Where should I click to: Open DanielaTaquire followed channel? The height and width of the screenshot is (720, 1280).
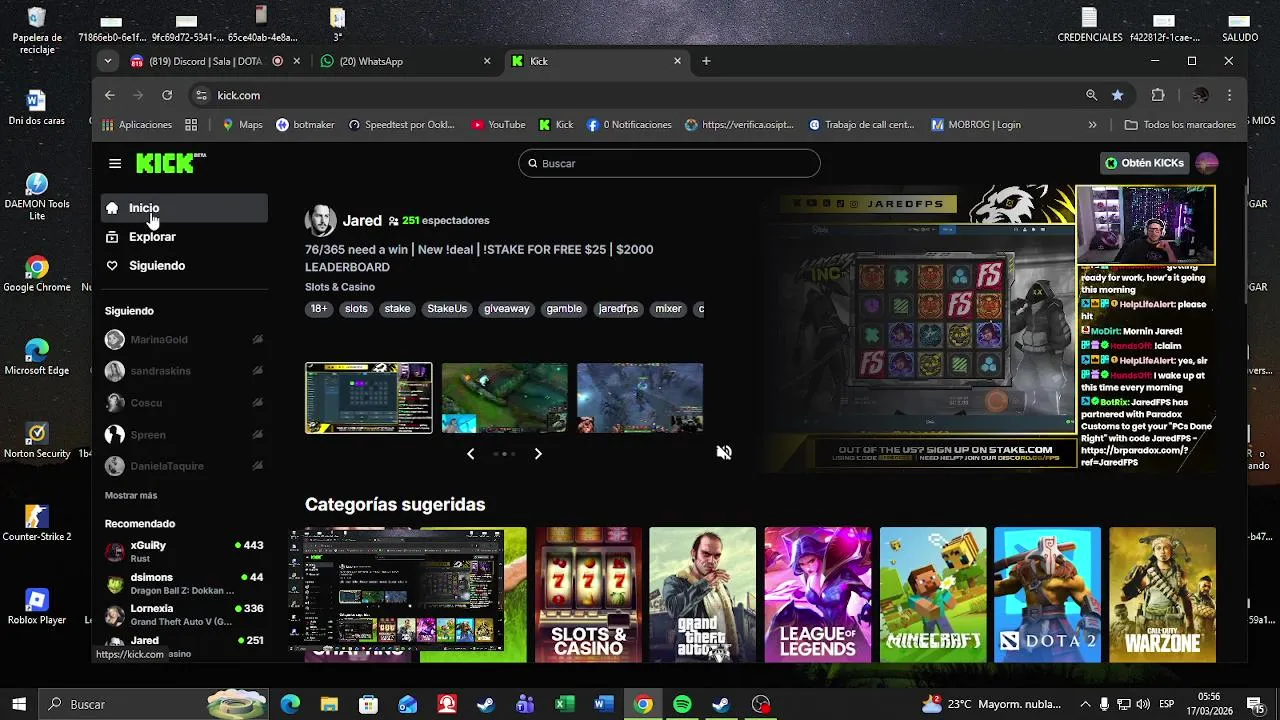185,466
